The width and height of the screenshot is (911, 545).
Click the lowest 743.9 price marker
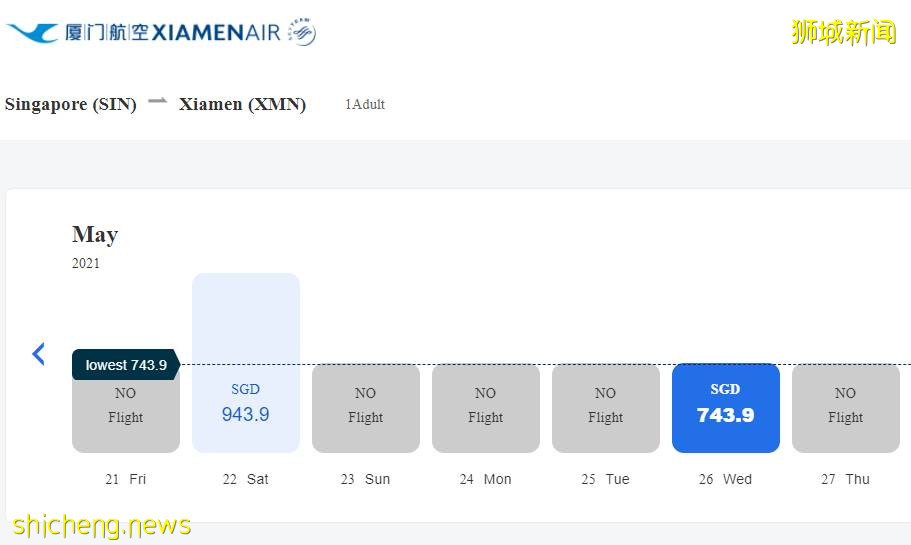pyautogui.click(x=125, y=365)
